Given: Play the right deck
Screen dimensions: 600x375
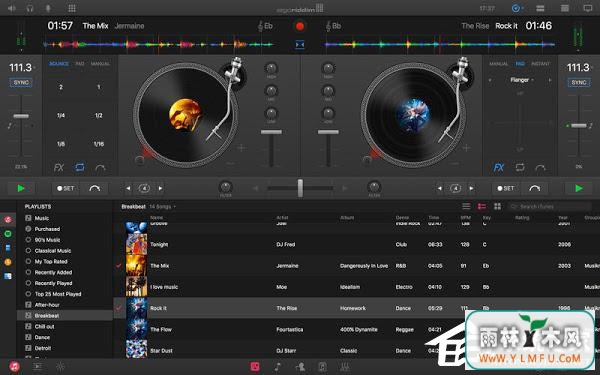Looking at the screenshot, I should (579, 188).
